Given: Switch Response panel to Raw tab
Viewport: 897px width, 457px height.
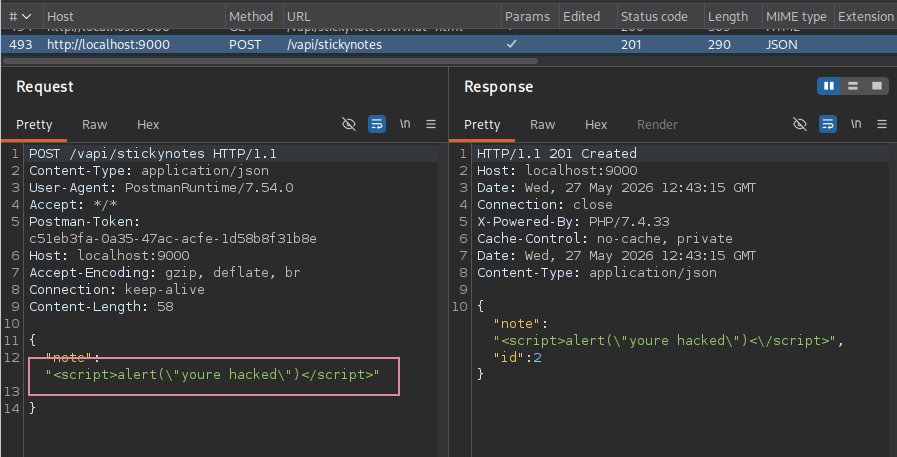Looking at the screenshot, I should tap(542, 124).
